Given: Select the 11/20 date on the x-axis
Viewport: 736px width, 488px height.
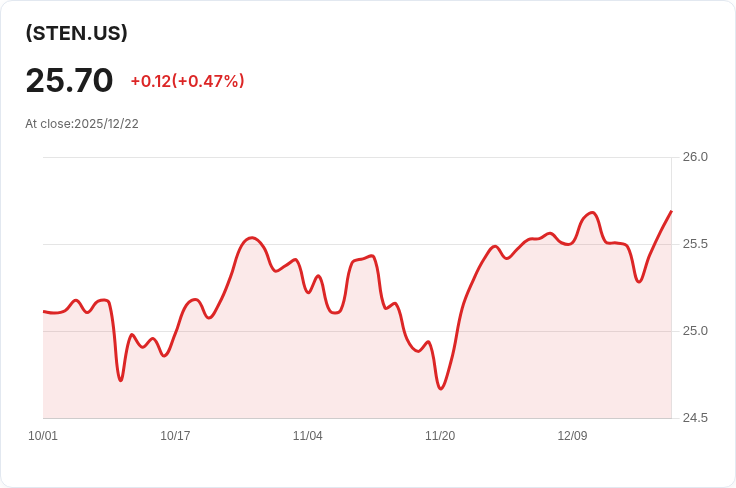Looking at the screenshot, I should click(440, 436).
